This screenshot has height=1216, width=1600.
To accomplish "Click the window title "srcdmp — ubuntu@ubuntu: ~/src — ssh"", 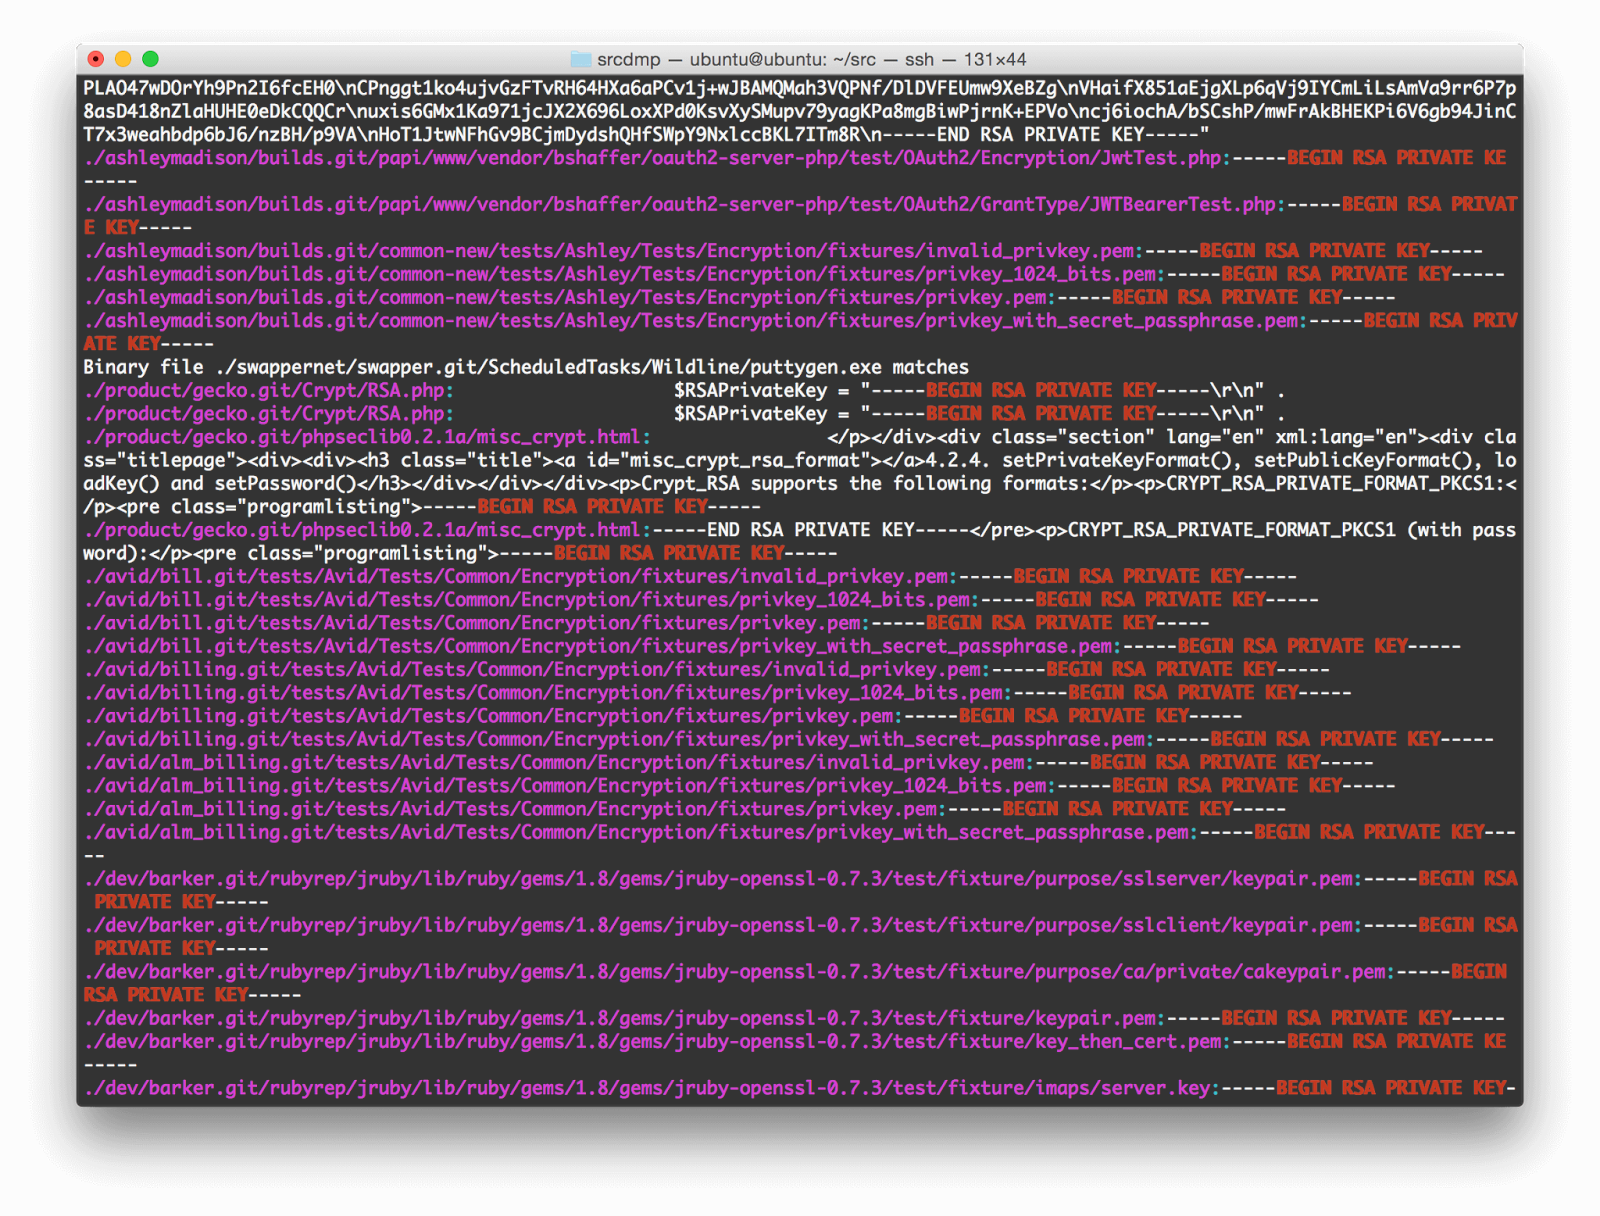I will point(765,60).
